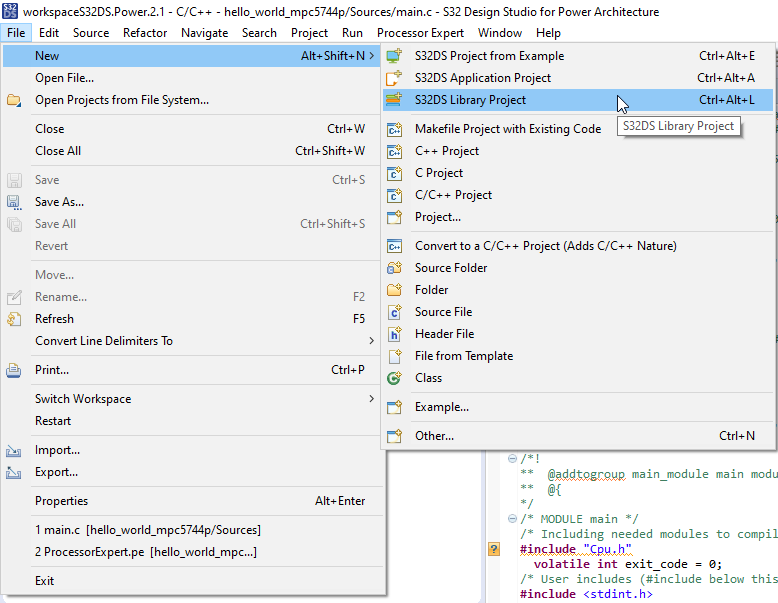Open the Search menu
778x603 pixels.
[x=259, y=33]
